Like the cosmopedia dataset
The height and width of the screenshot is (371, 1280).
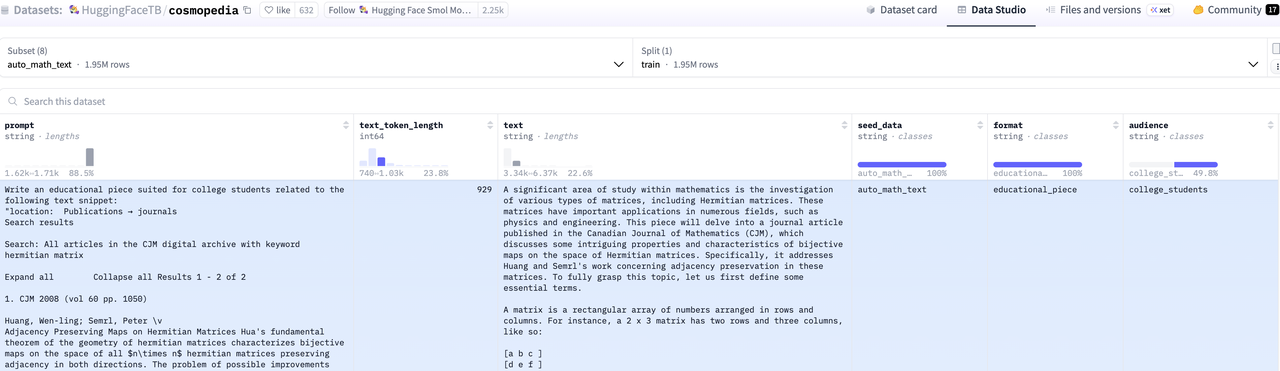277,10
